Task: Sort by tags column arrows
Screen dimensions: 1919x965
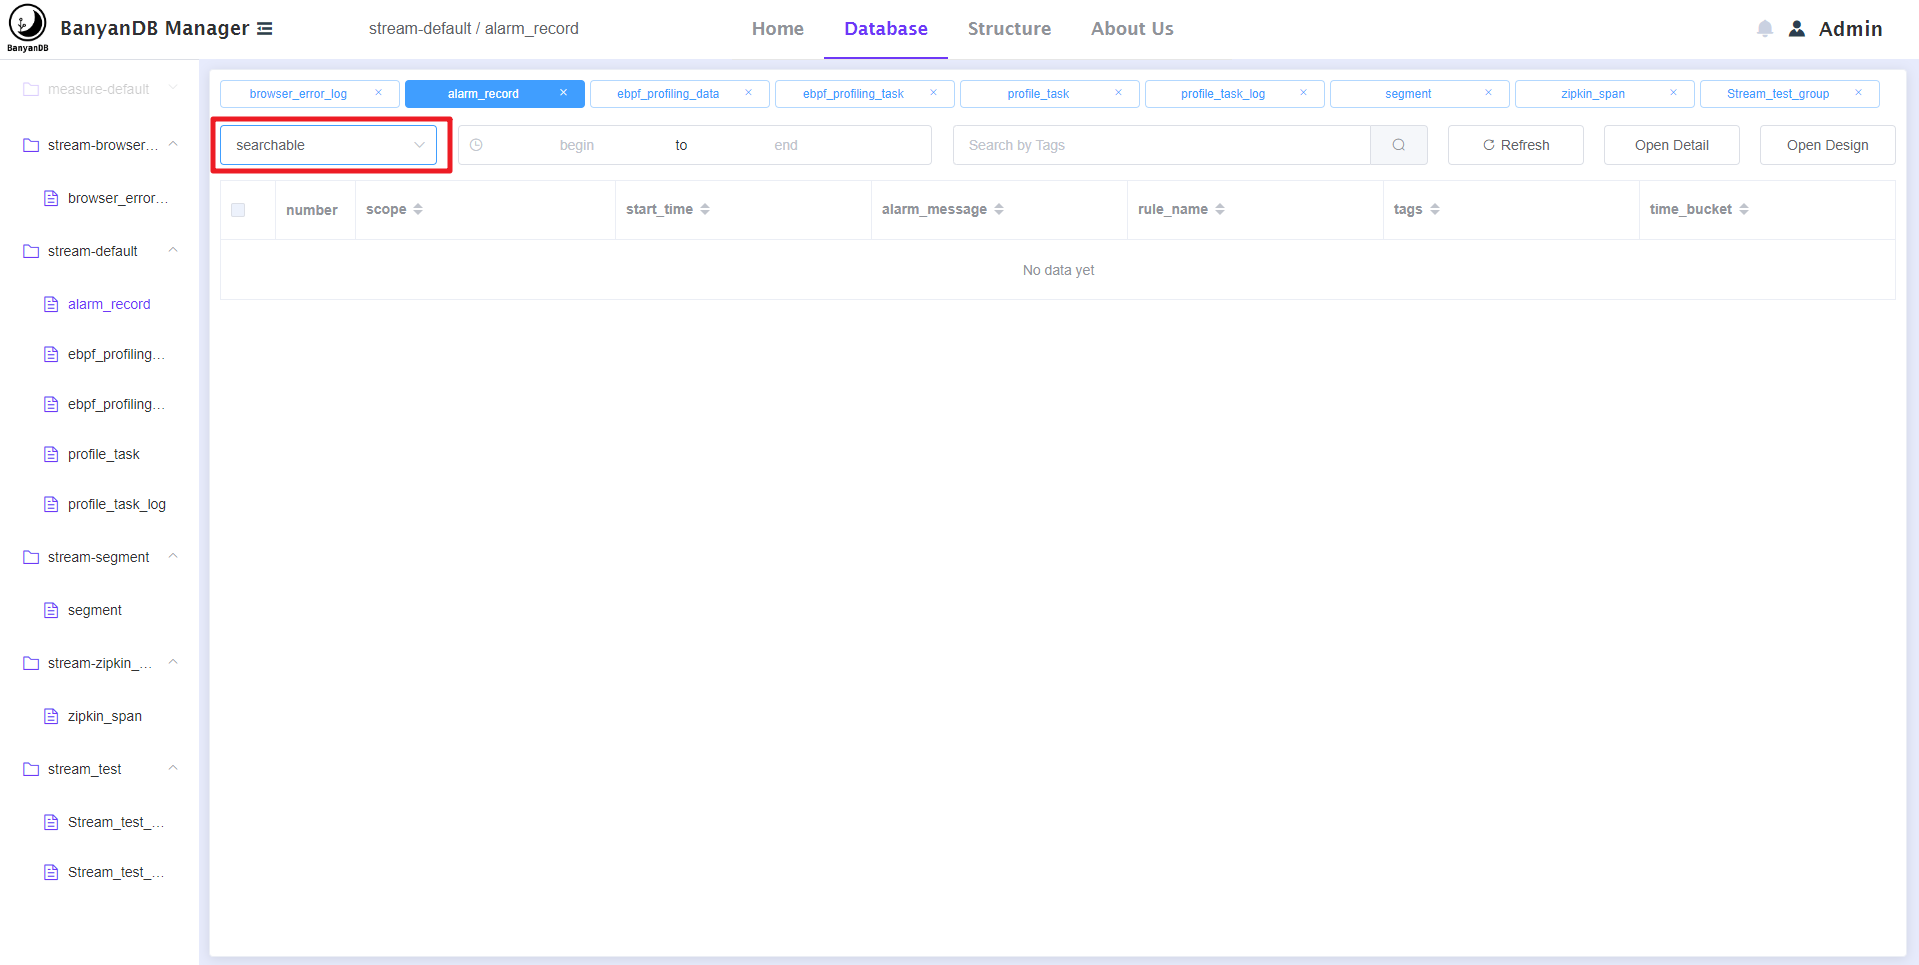Action: pos(1435,209)
